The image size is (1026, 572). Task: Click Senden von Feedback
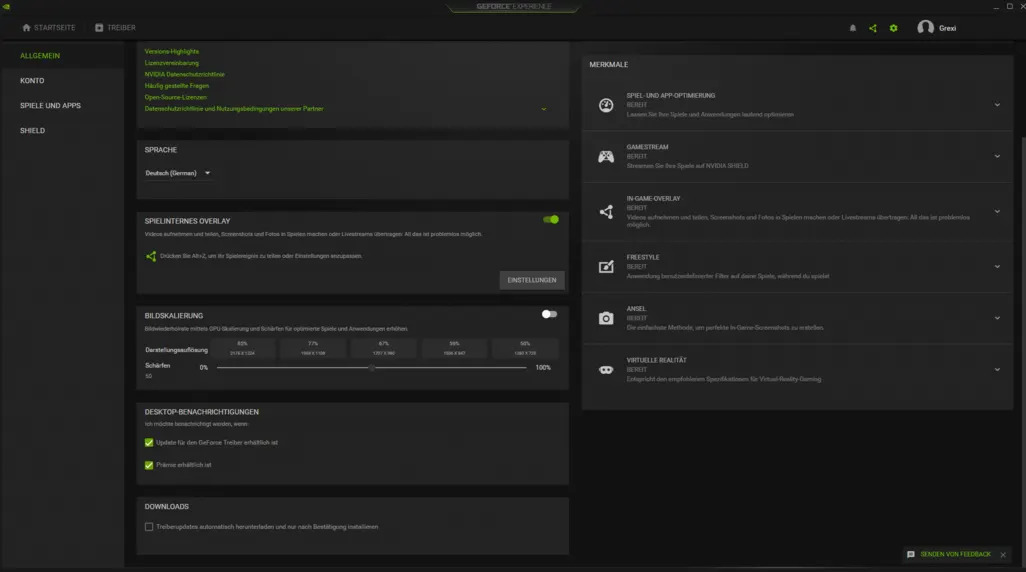click(955, 554)
